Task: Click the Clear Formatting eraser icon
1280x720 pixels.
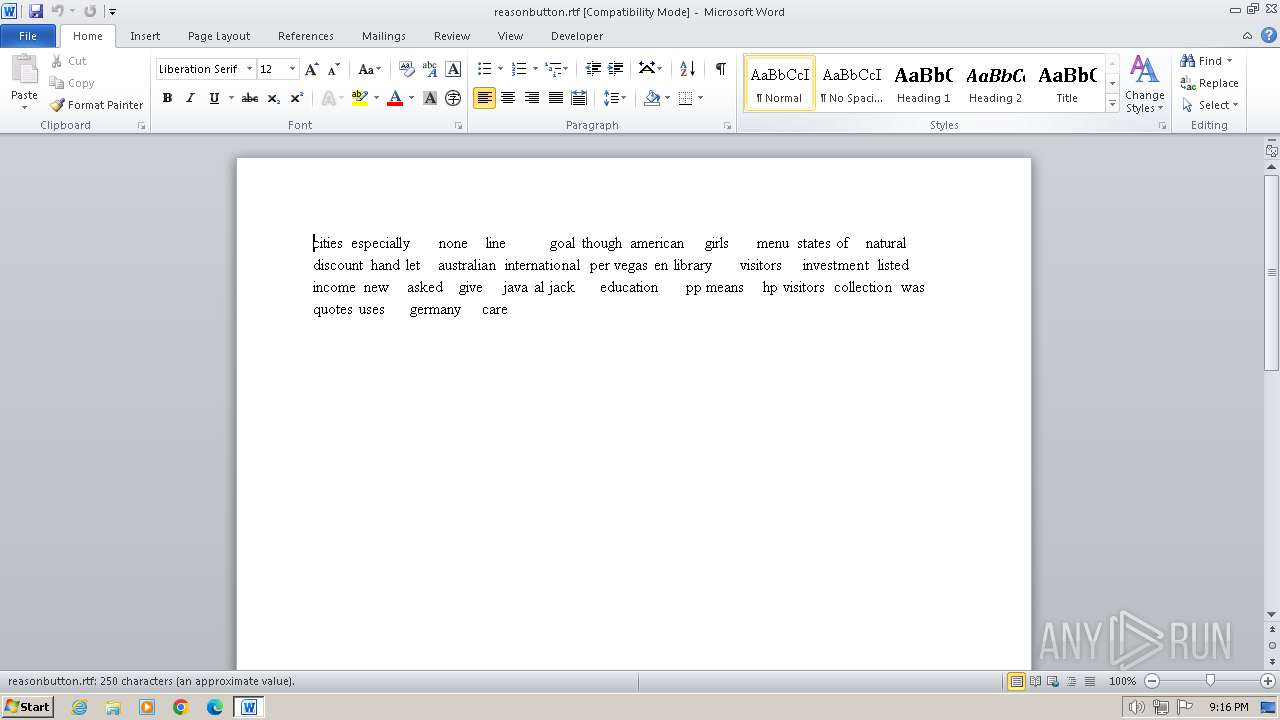Action: pyautogui.click(x=406, y=69)
